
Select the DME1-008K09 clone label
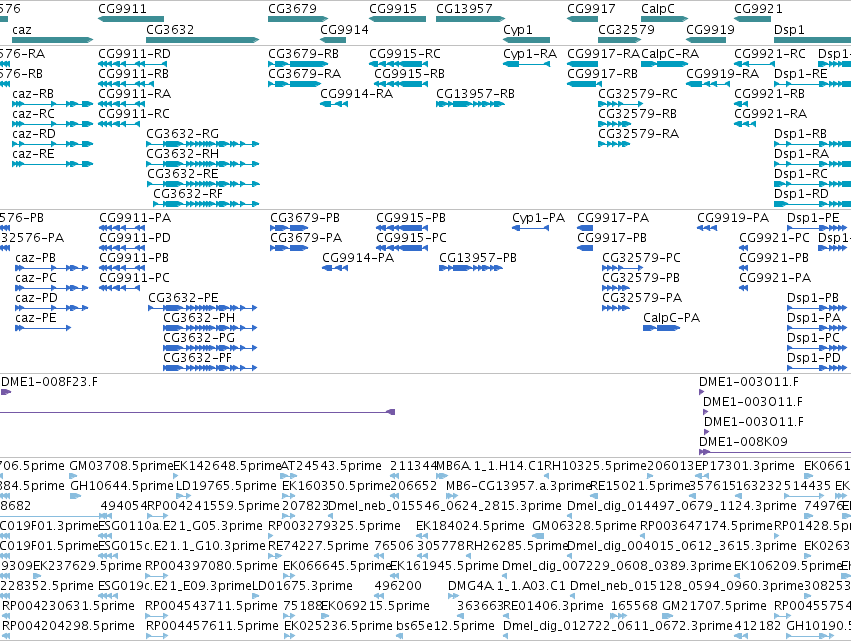[743, 441]
